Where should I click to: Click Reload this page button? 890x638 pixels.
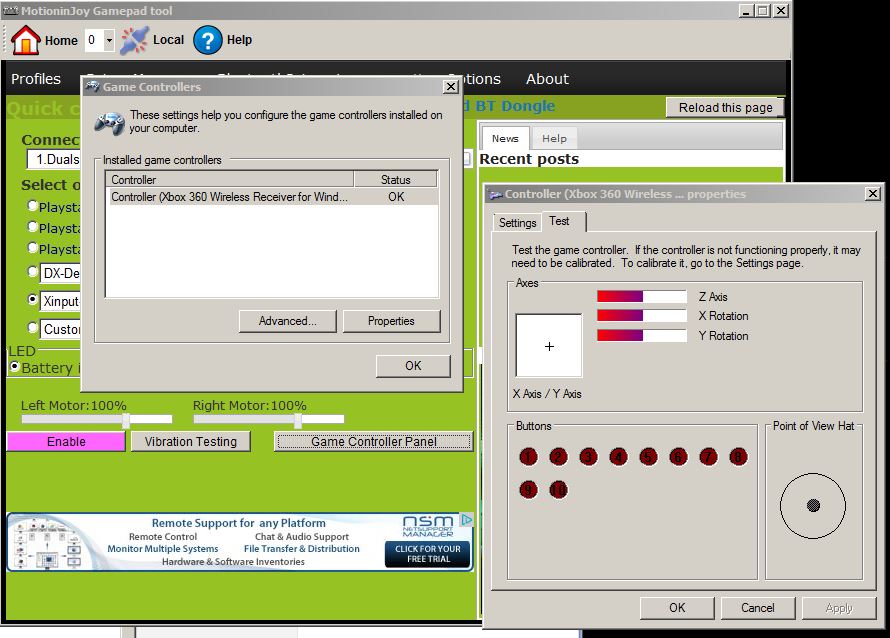[725, 107]
